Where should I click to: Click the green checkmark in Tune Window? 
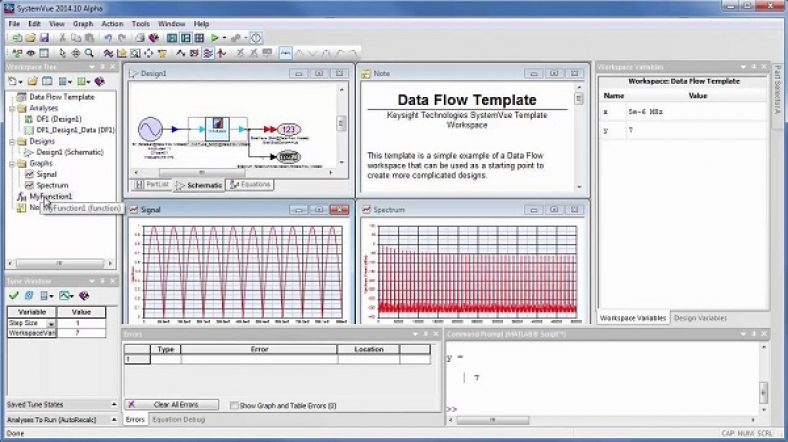14,296
